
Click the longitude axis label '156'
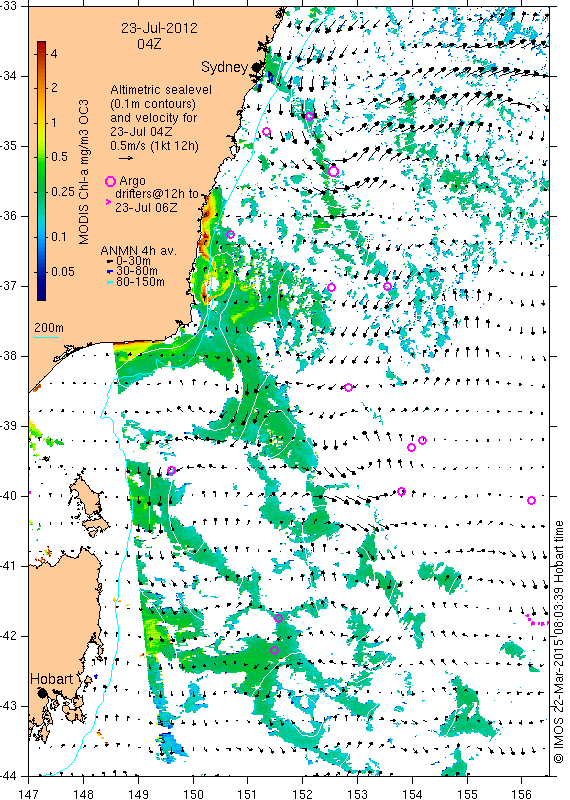tap(522, 794)
